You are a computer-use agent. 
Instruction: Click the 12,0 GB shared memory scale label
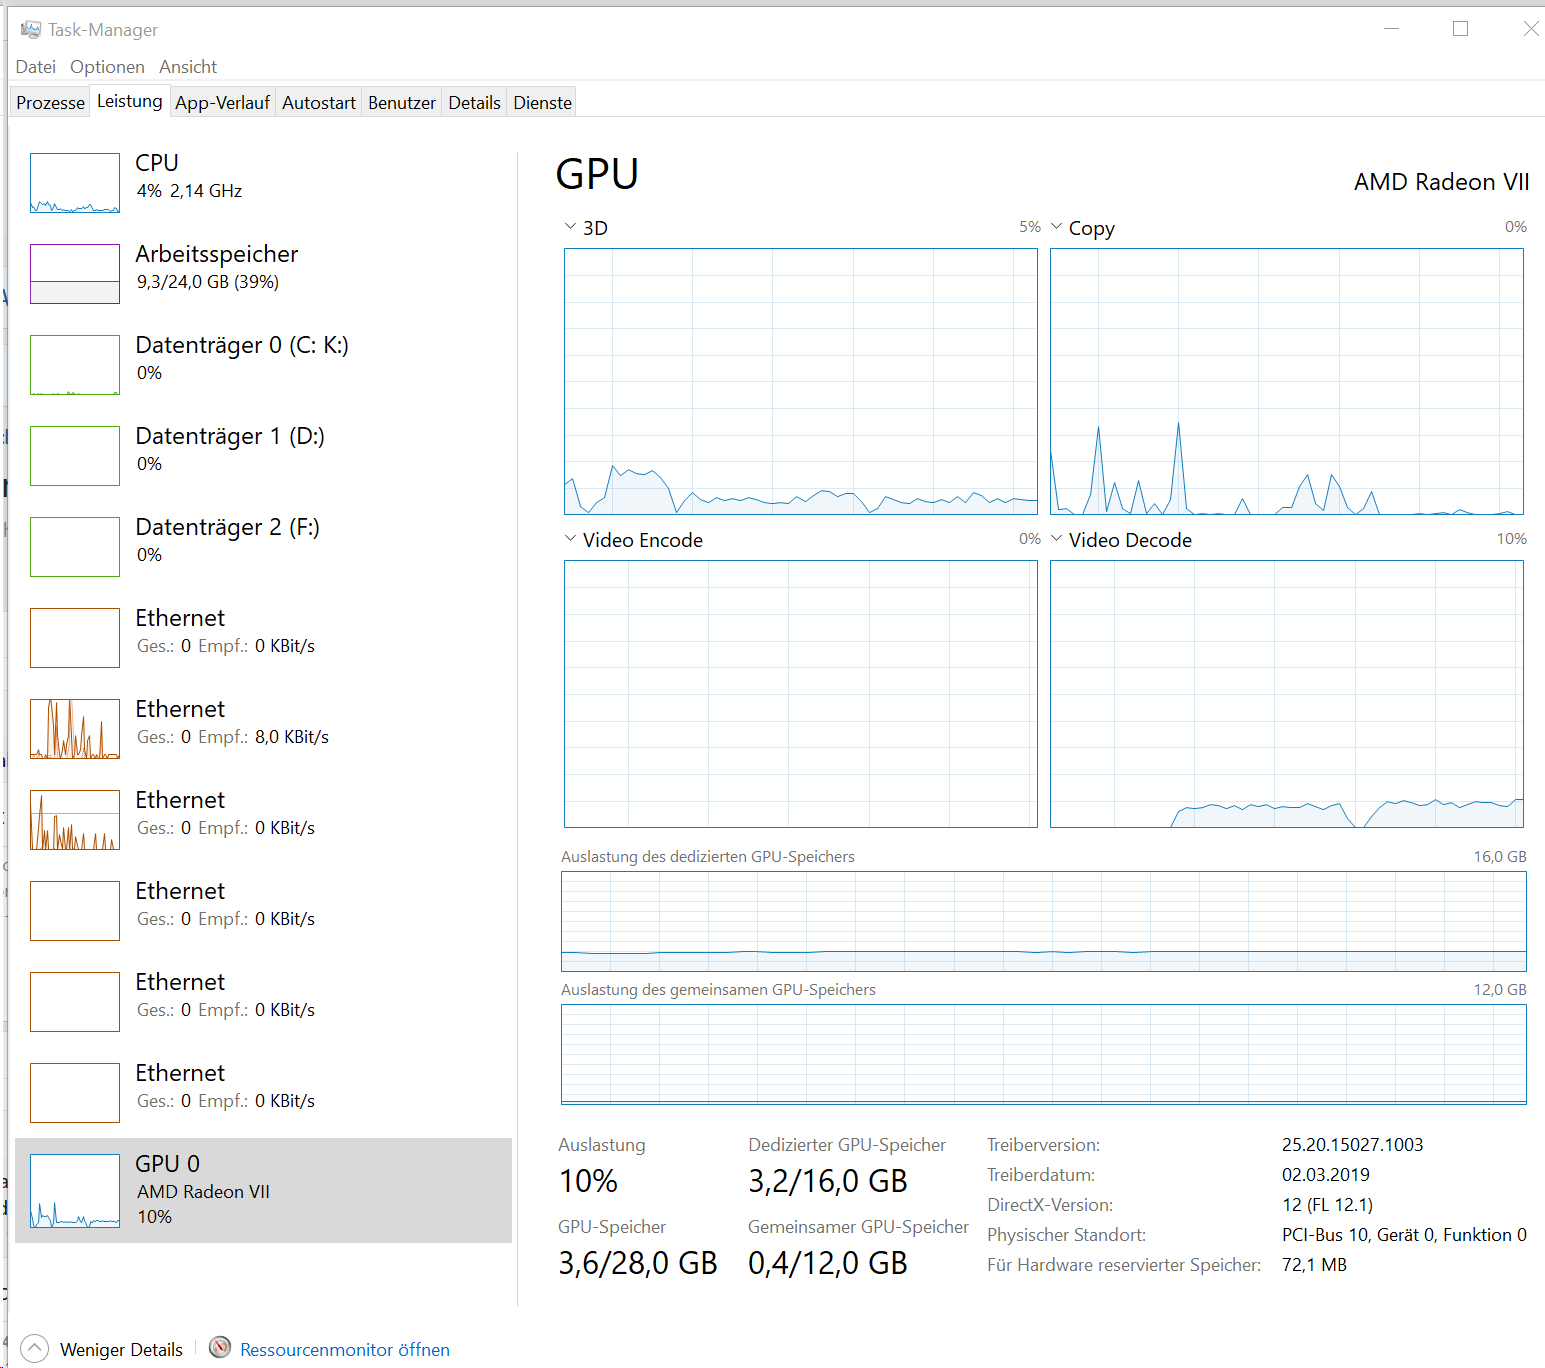(x=1500, y=990)
